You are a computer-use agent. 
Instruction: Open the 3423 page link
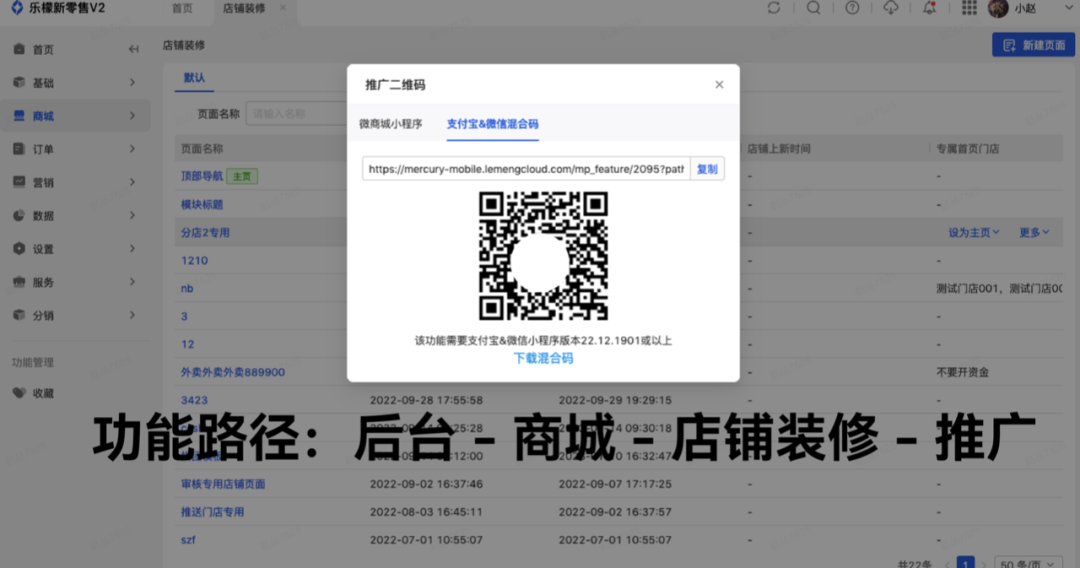point(194,400)
